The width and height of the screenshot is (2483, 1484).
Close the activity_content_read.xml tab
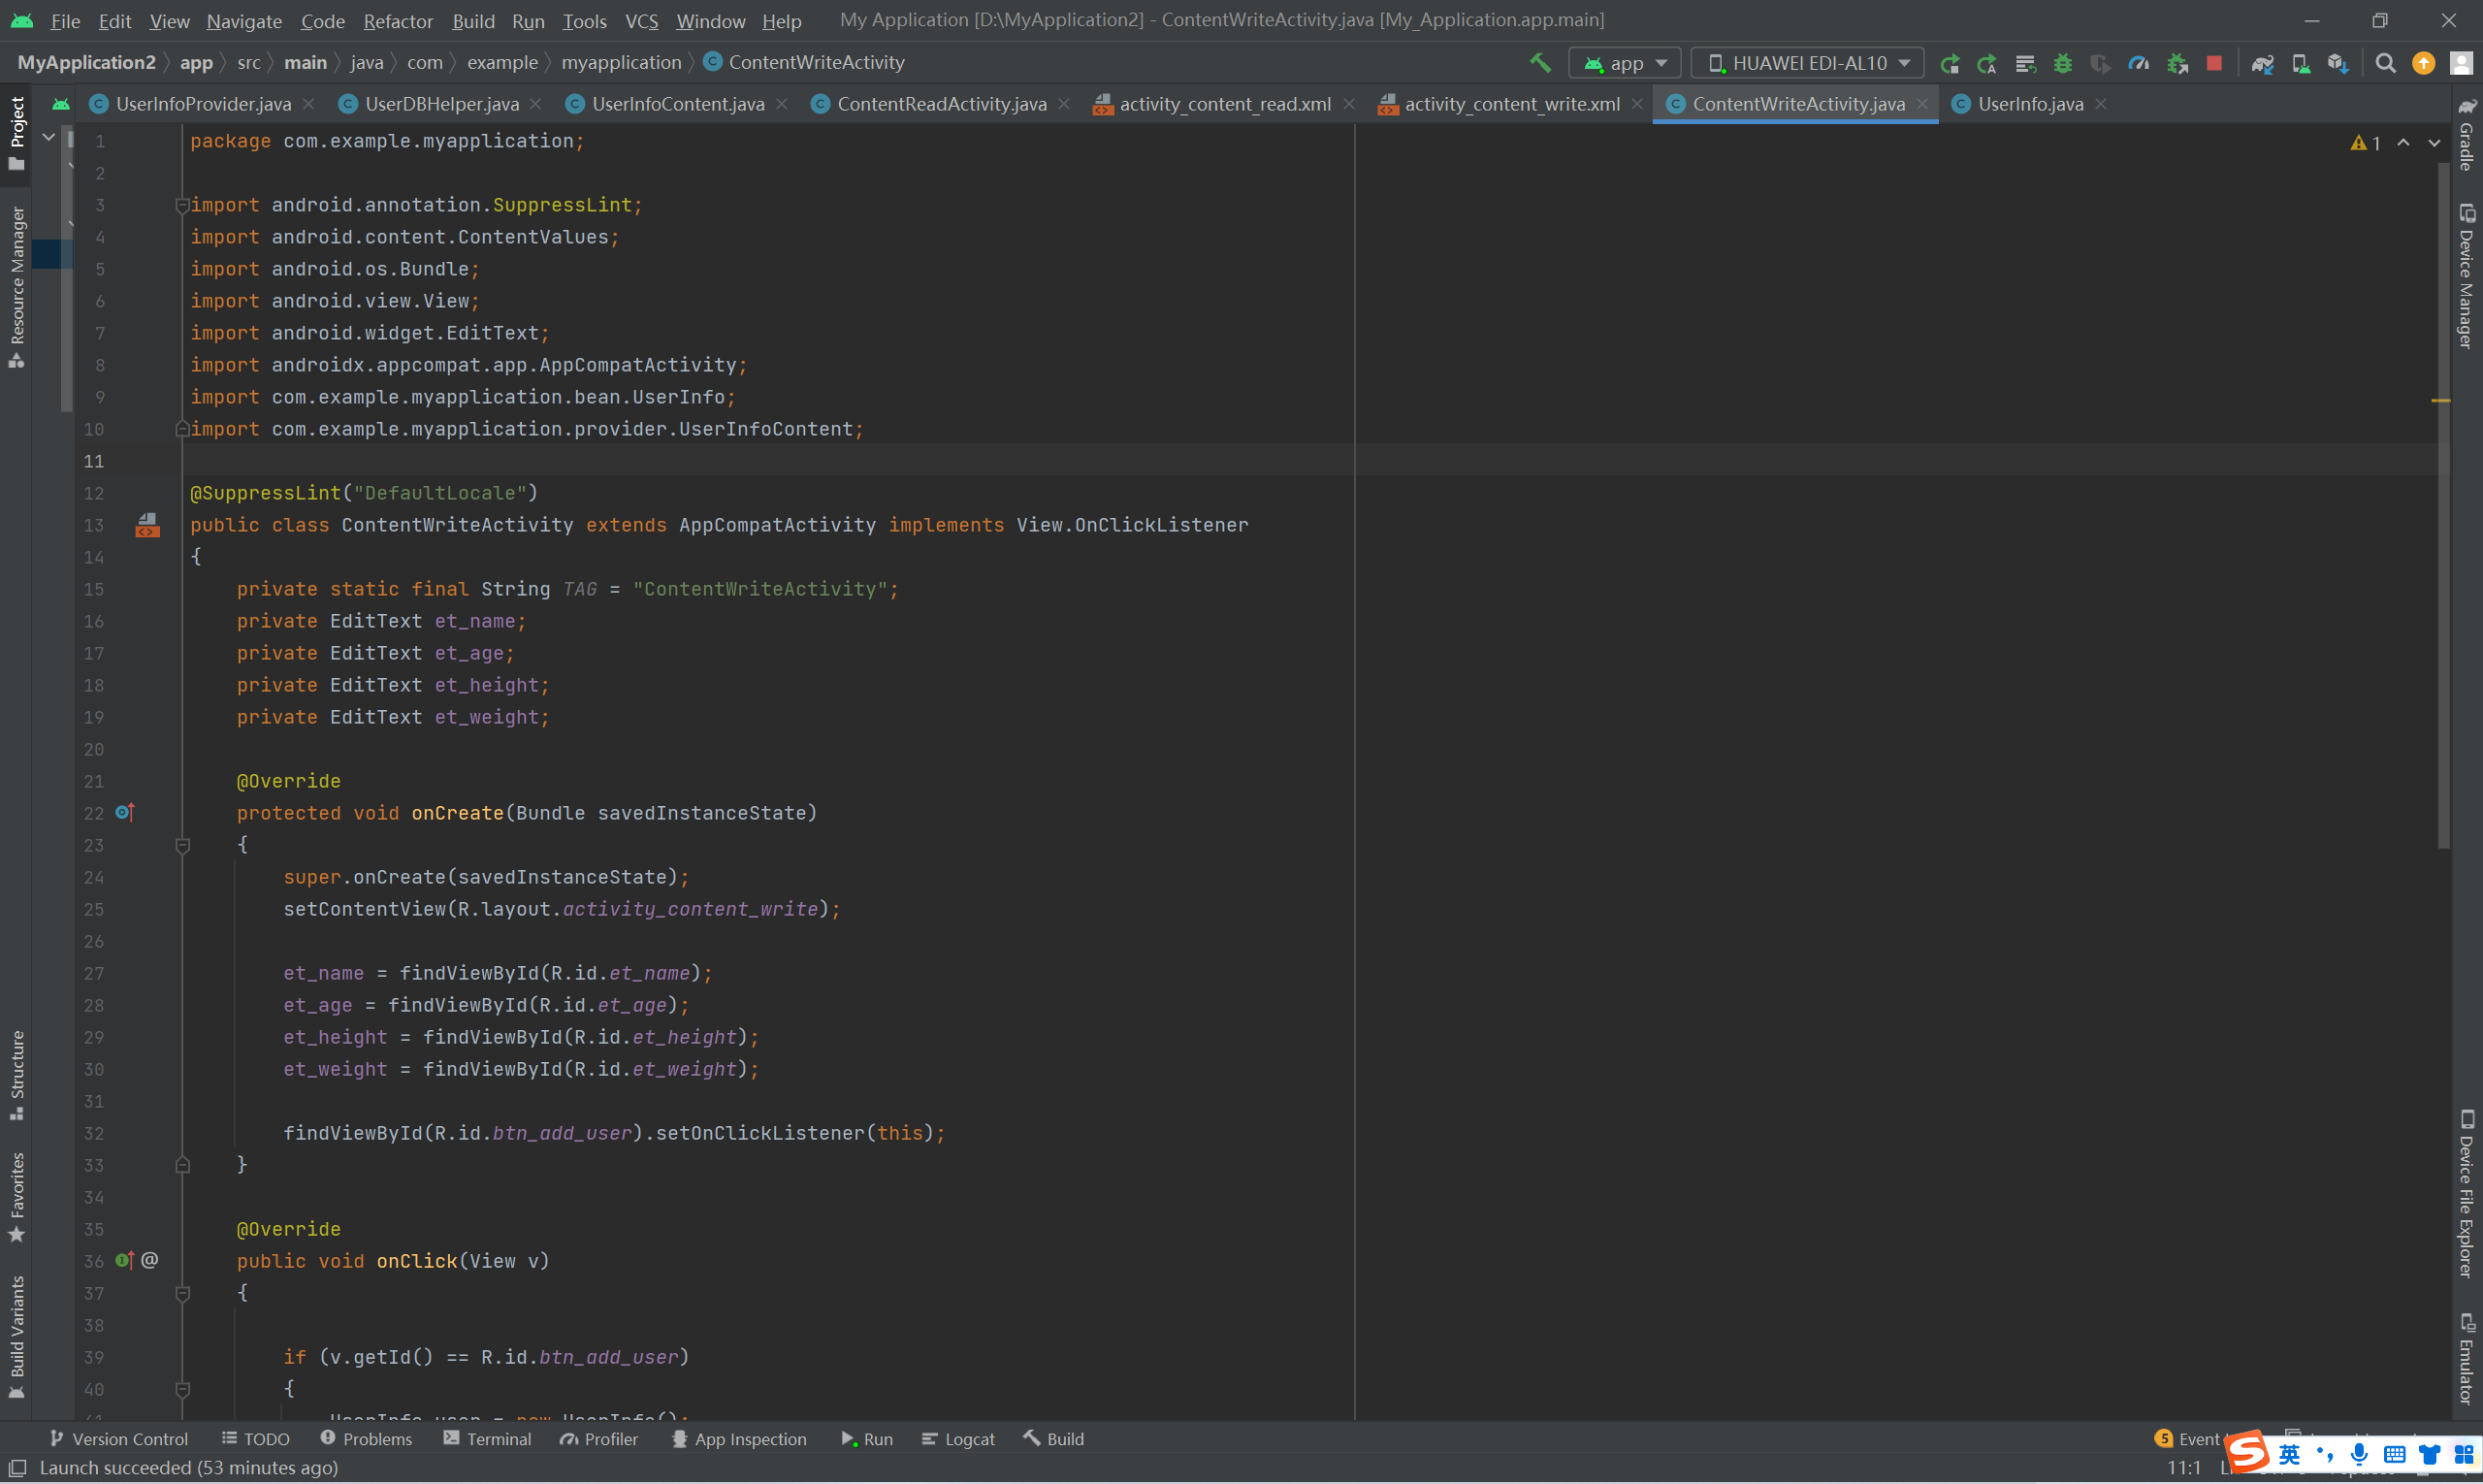pos(1349,104)
